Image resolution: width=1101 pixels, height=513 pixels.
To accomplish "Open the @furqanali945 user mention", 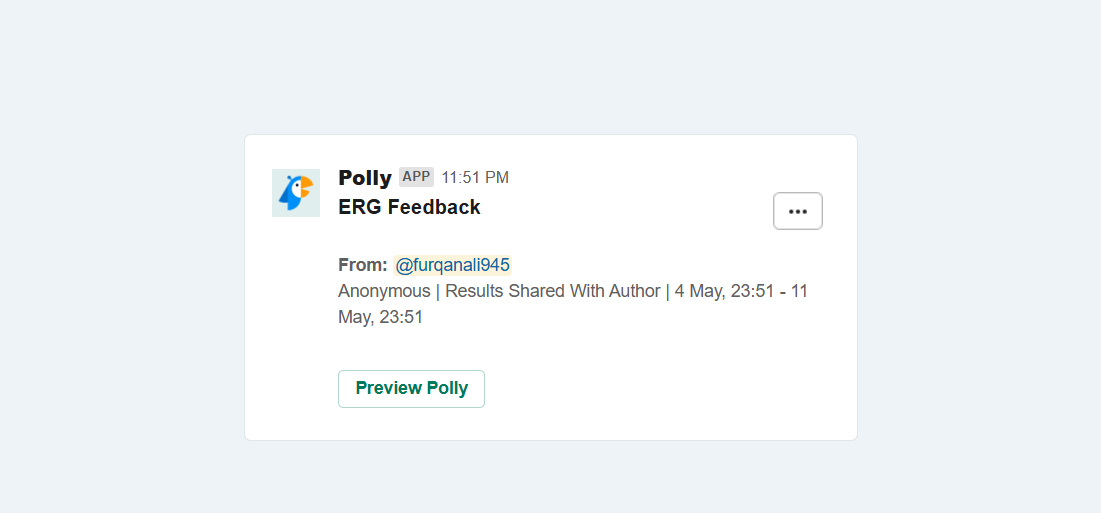I will pyautogui.click(x=452, y=265).
